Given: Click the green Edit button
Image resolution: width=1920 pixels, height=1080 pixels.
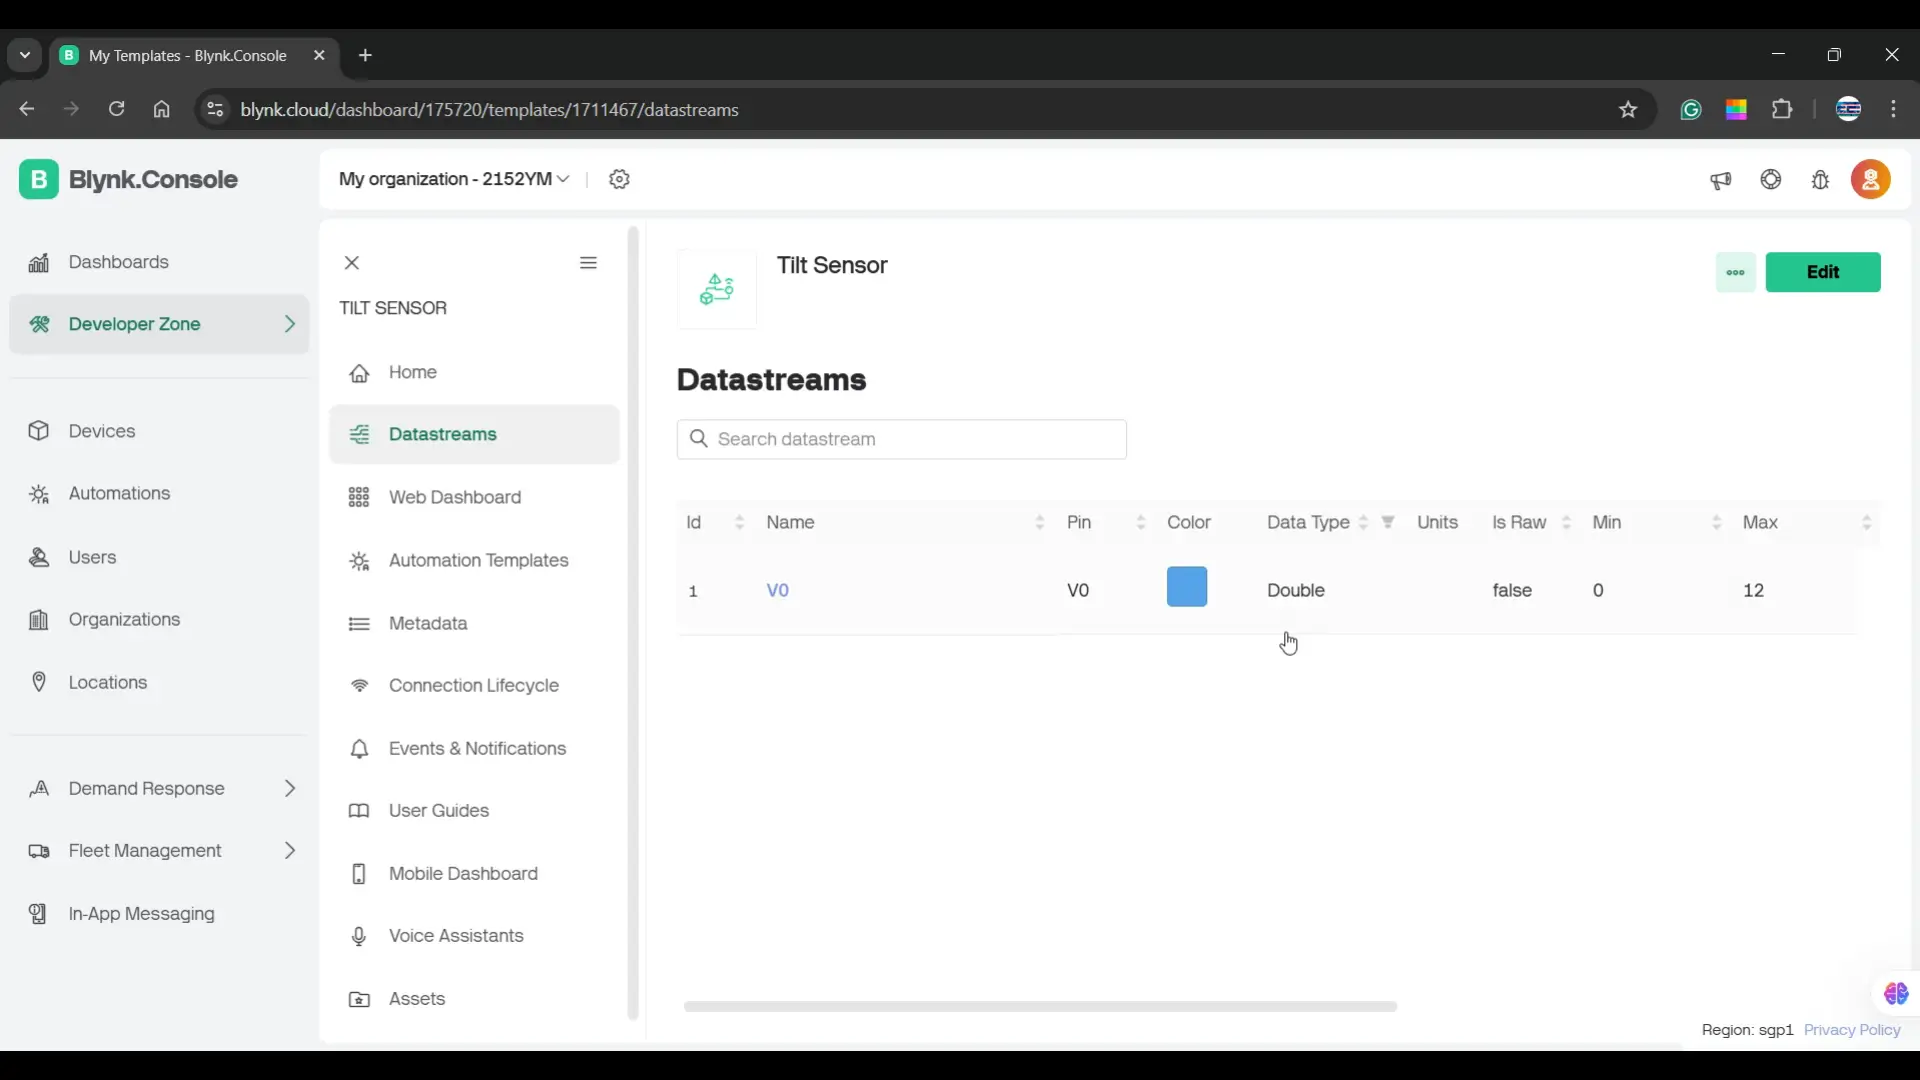Looking at the screenshot, I should 1822,272.
